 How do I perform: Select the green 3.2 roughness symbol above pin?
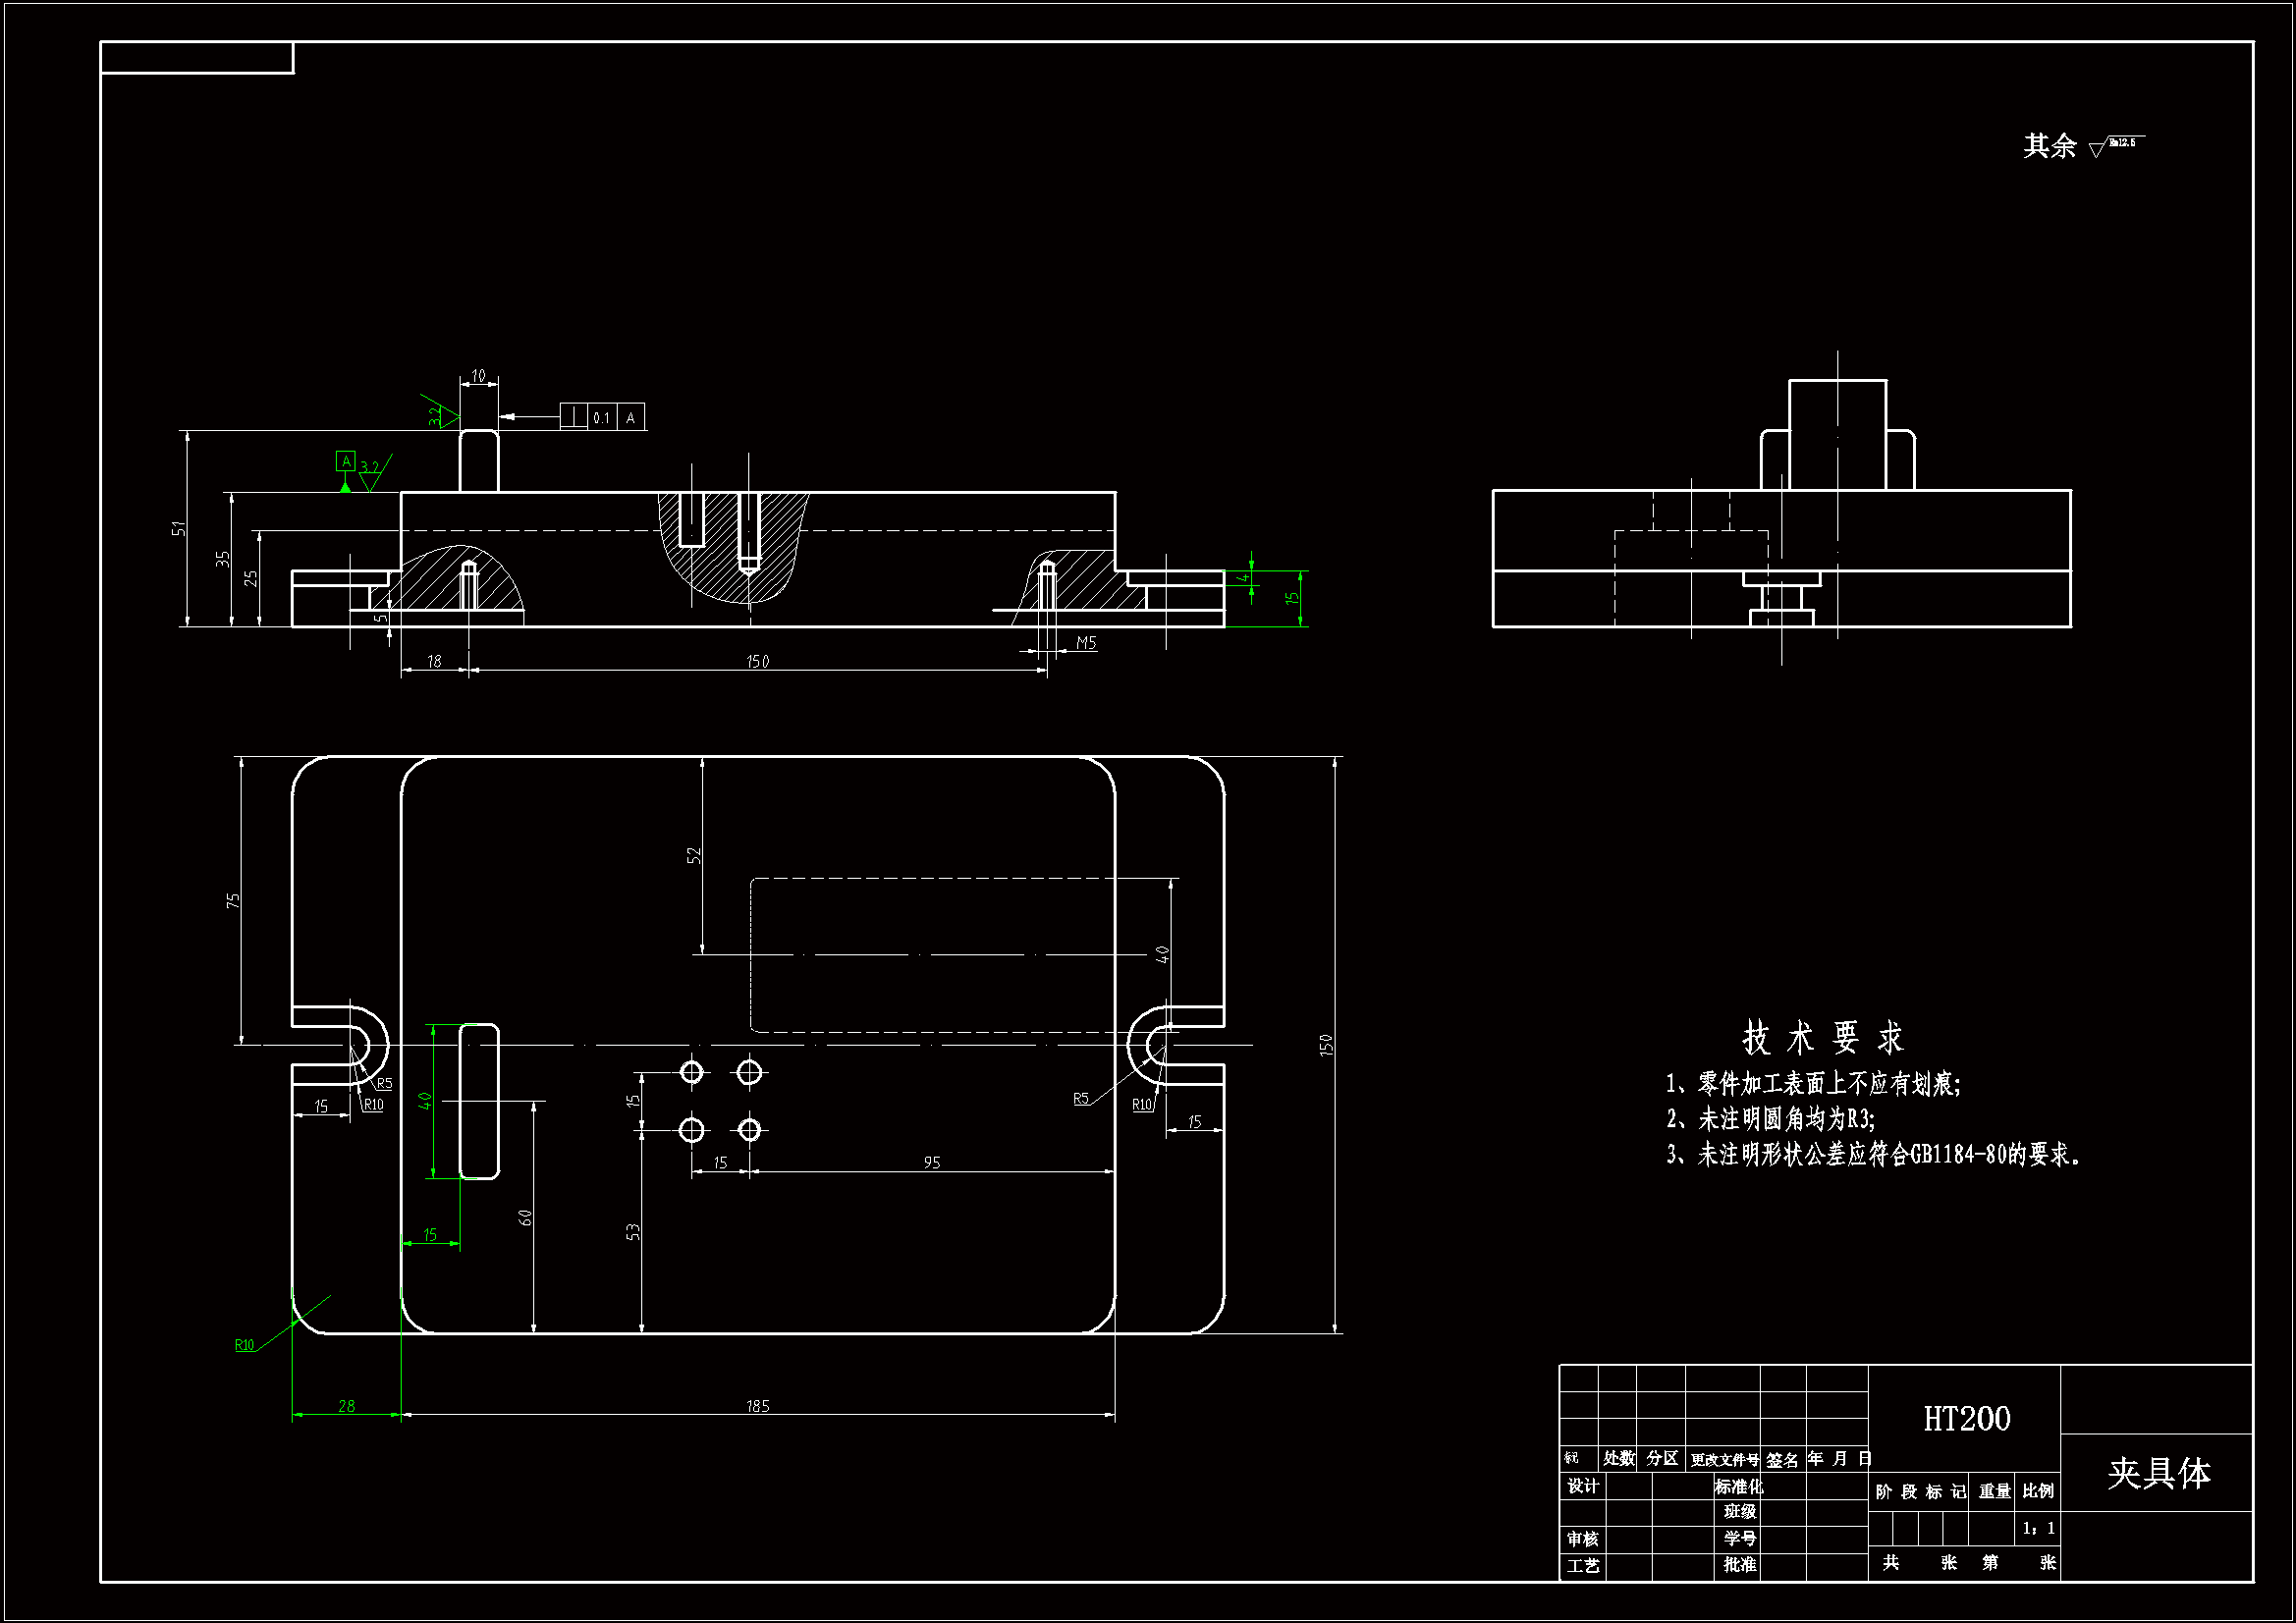441,413
